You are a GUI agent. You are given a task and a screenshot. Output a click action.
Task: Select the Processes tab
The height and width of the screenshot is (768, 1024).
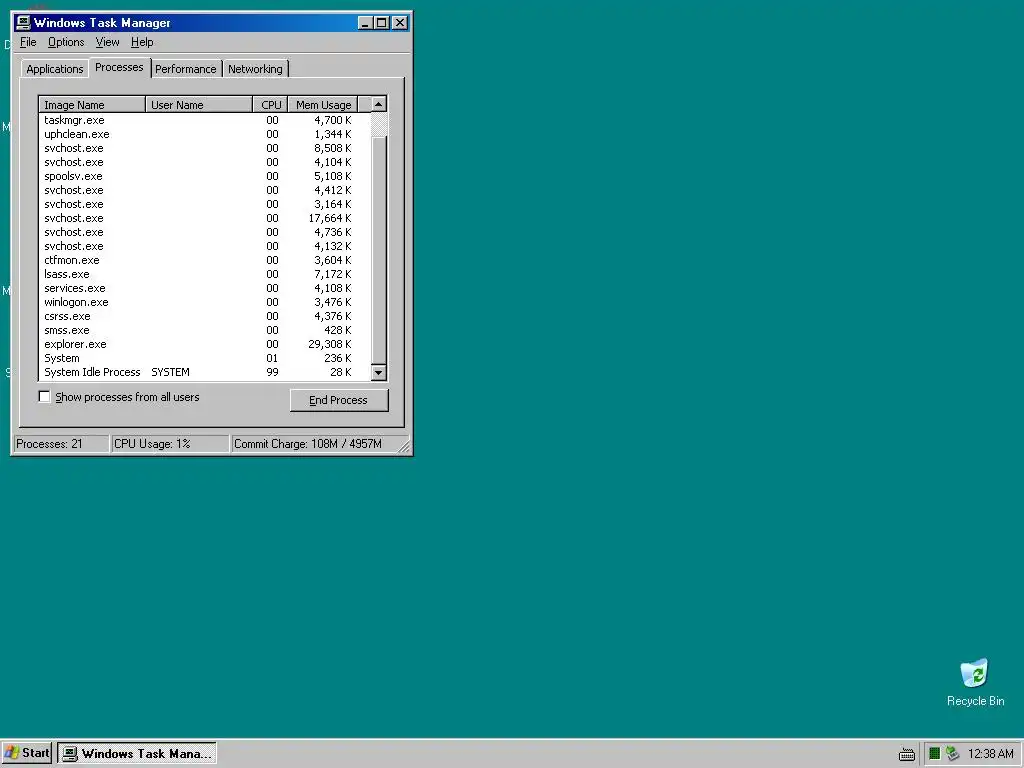point(119,67)
